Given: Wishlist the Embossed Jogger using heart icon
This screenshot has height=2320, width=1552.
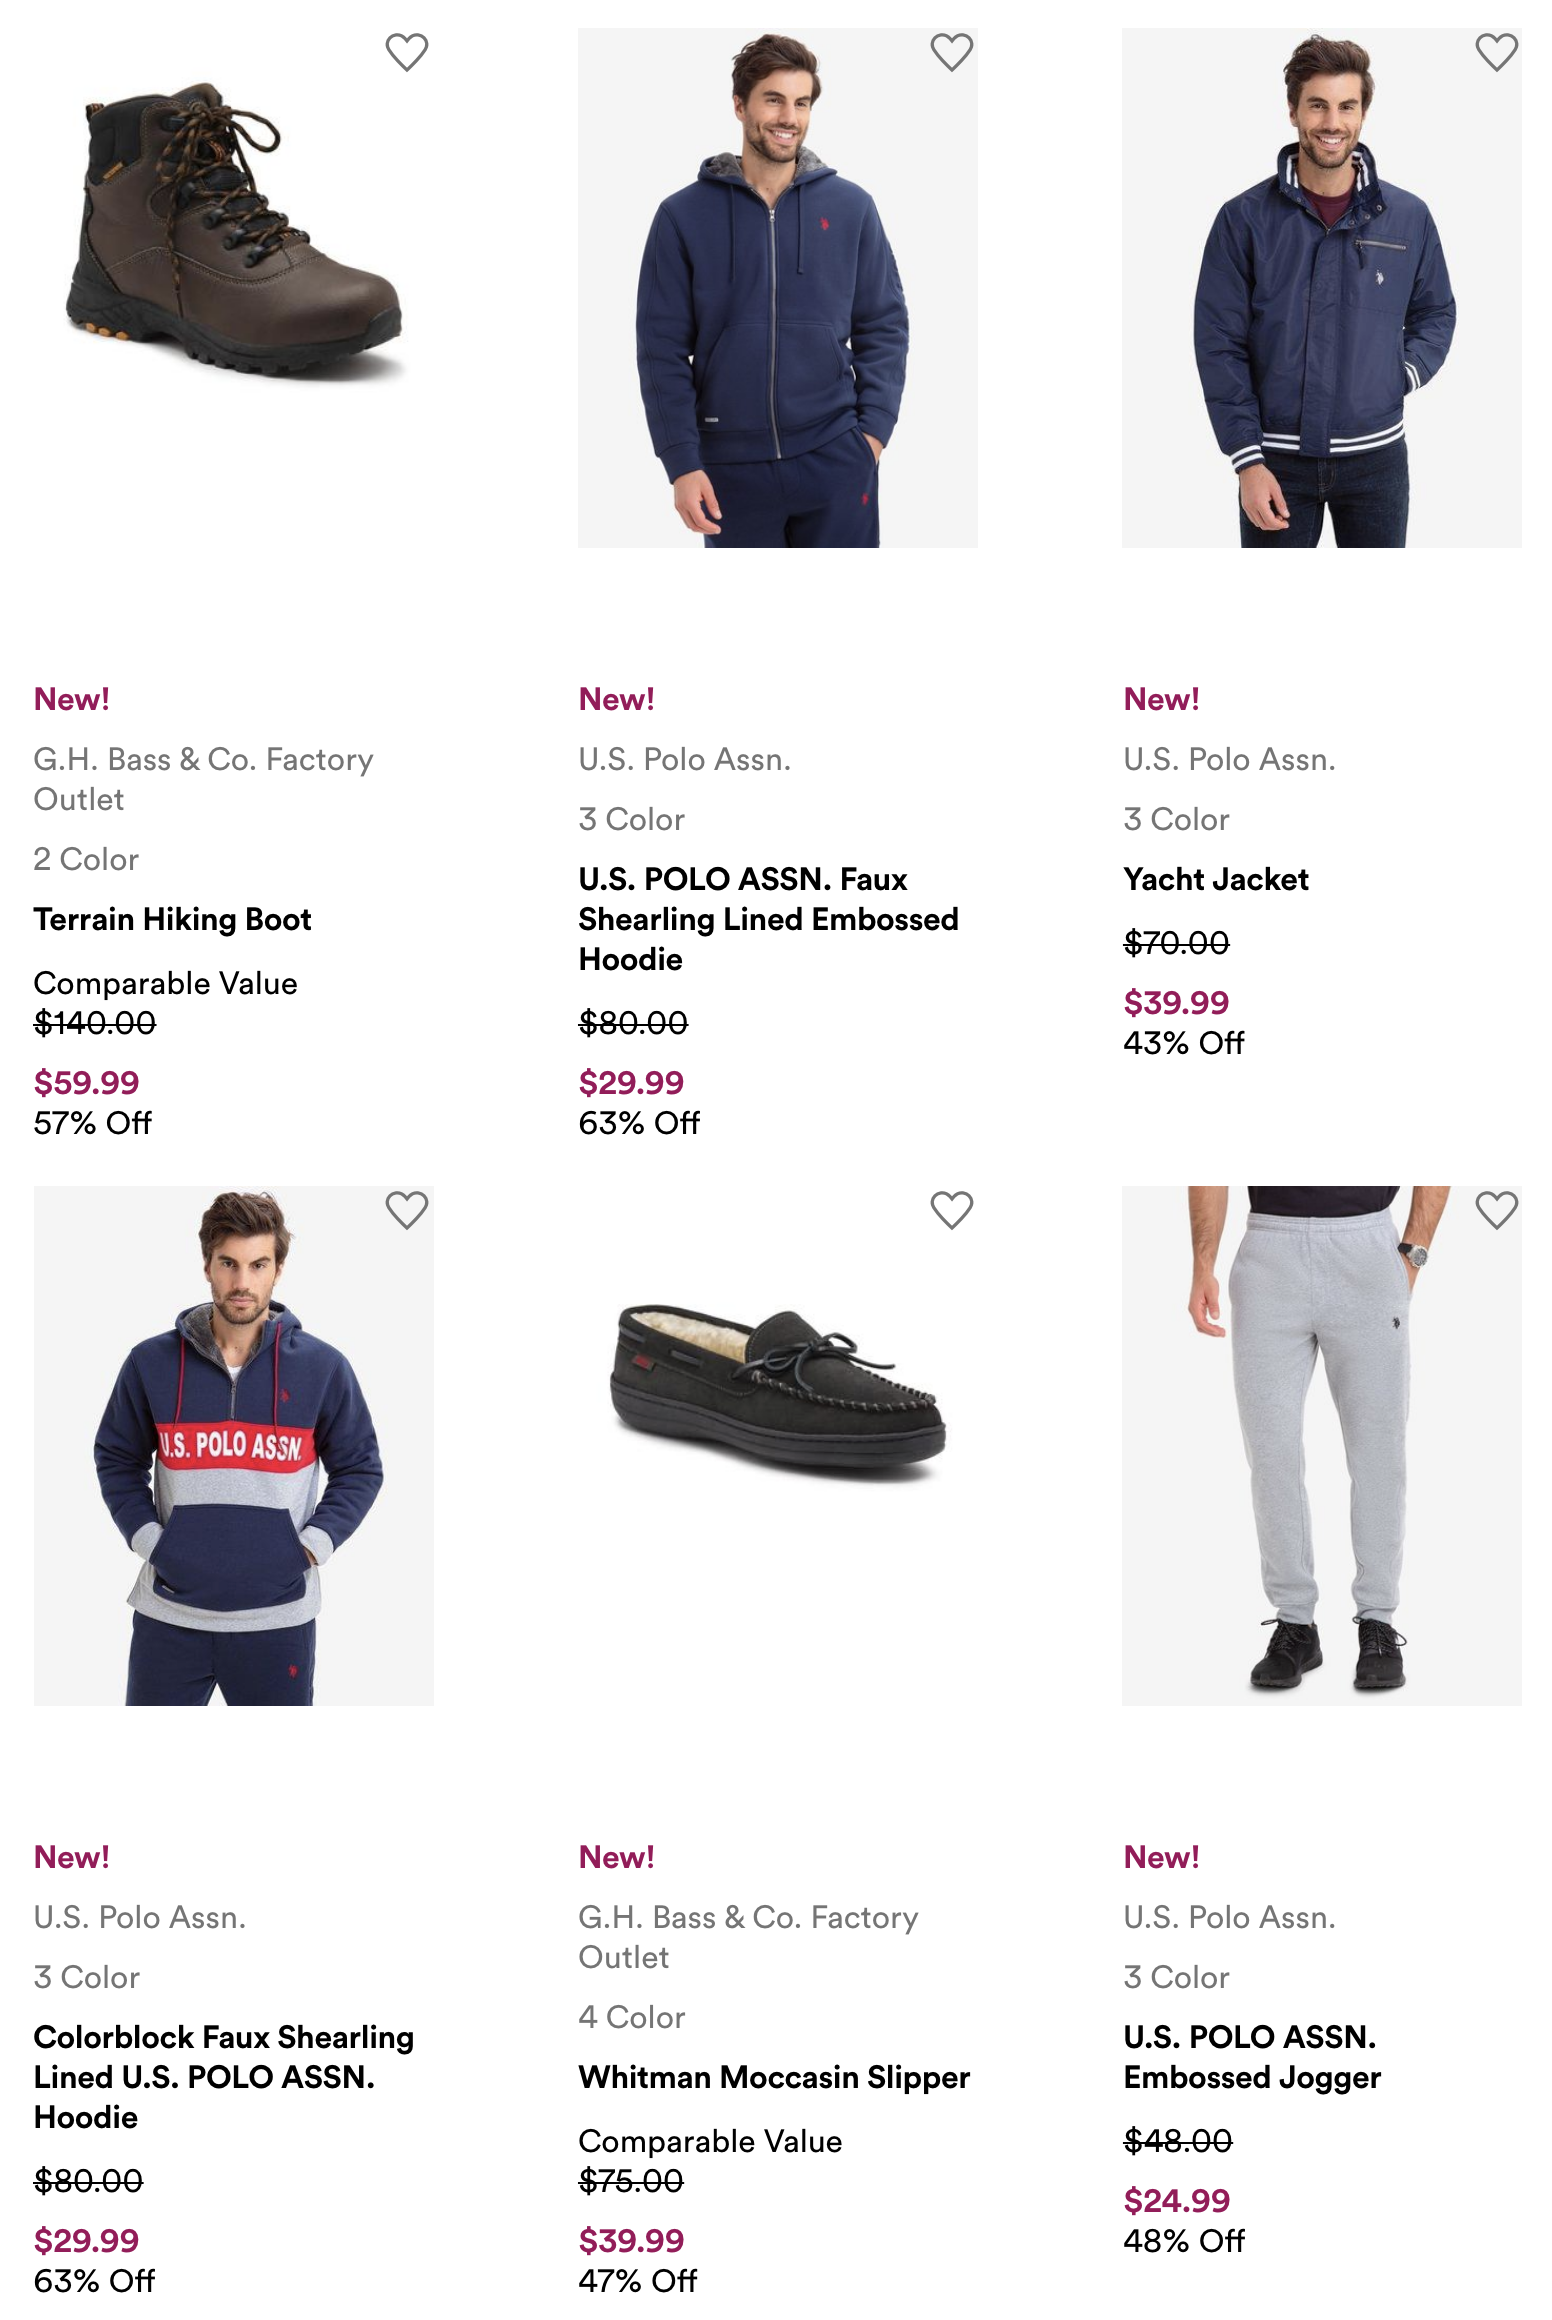Looking at the screenshot, I should 1496,1211.
